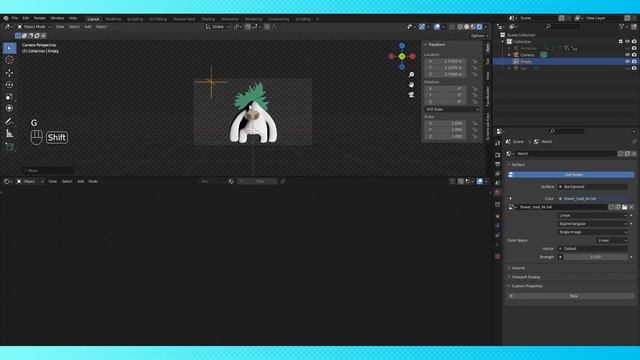The image size is (640, 360).
Task: Select the Empty row in outliner
Action: pos(566,61)
